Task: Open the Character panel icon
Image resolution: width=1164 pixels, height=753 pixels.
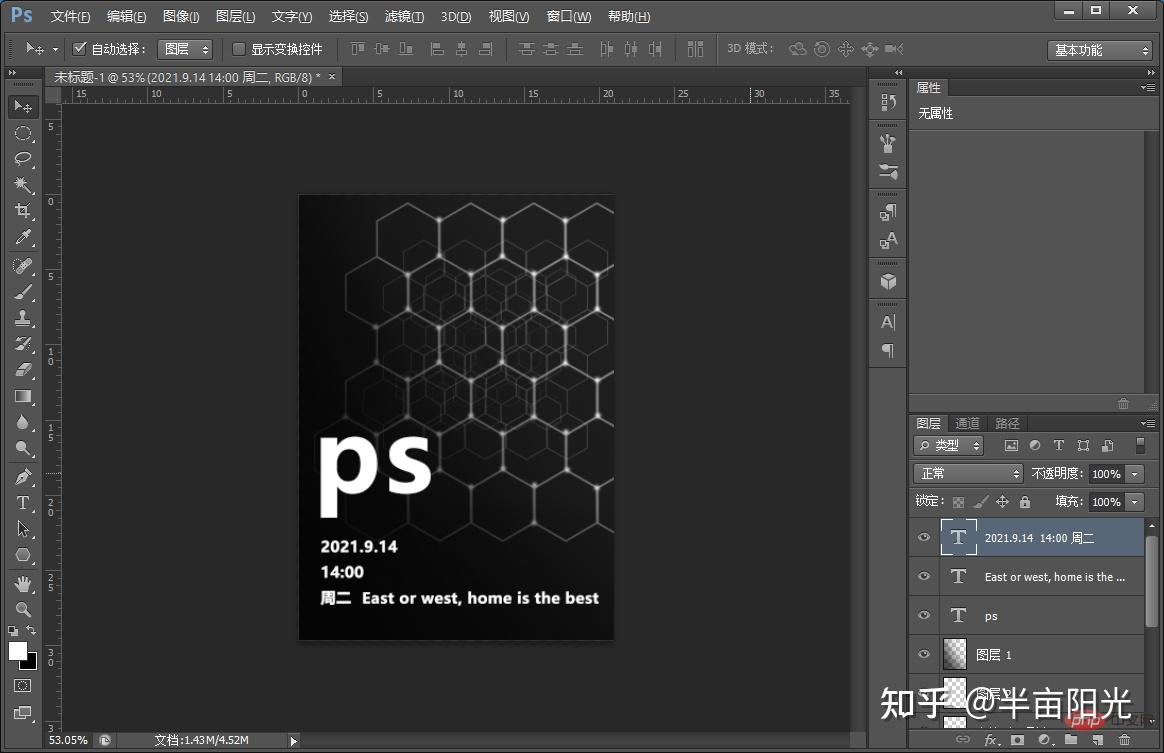Action: (888, 322)
